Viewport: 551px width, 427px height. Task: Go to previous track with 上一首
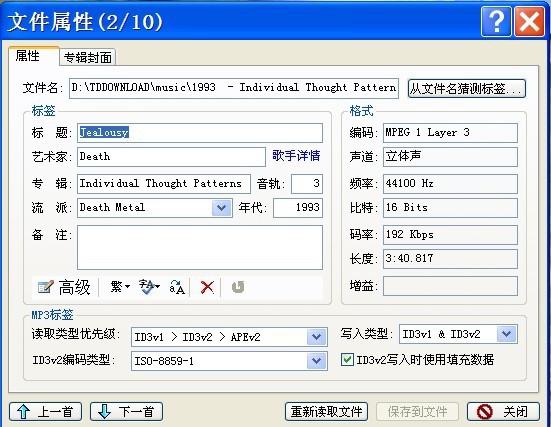(x=46, y=412)
